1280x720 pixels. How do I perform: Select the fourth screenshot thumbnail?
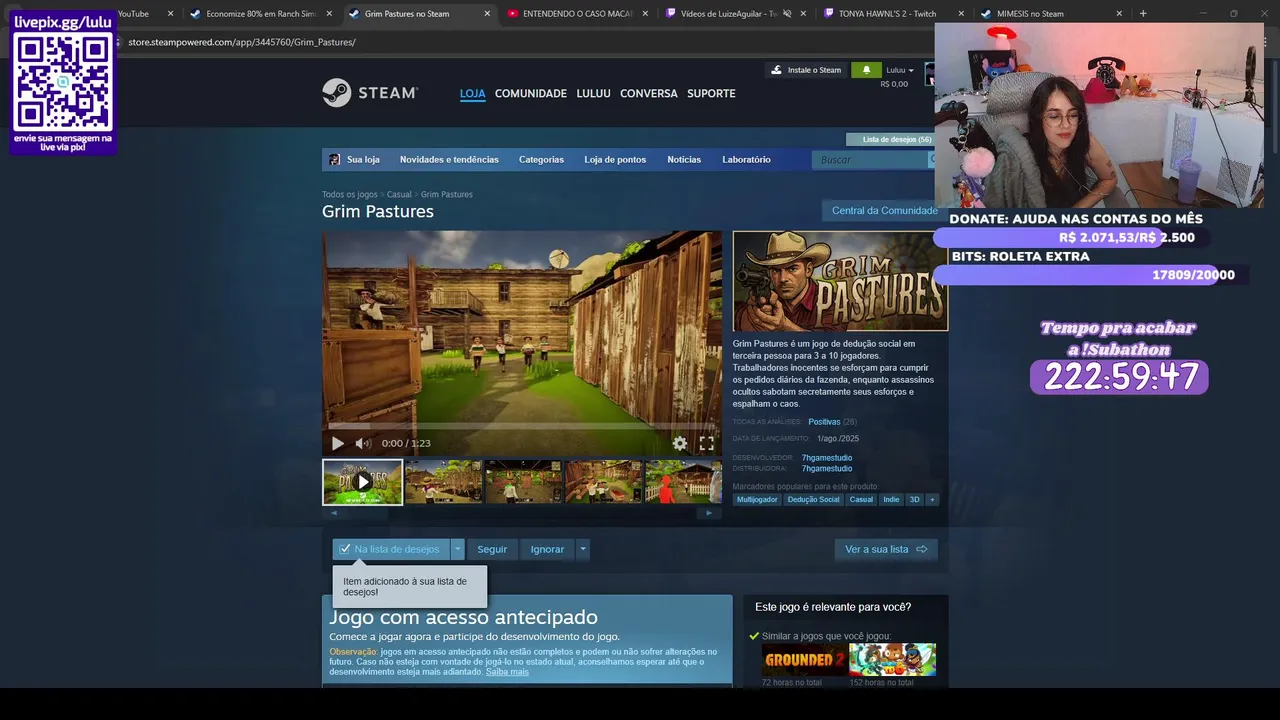pos(603,482)
